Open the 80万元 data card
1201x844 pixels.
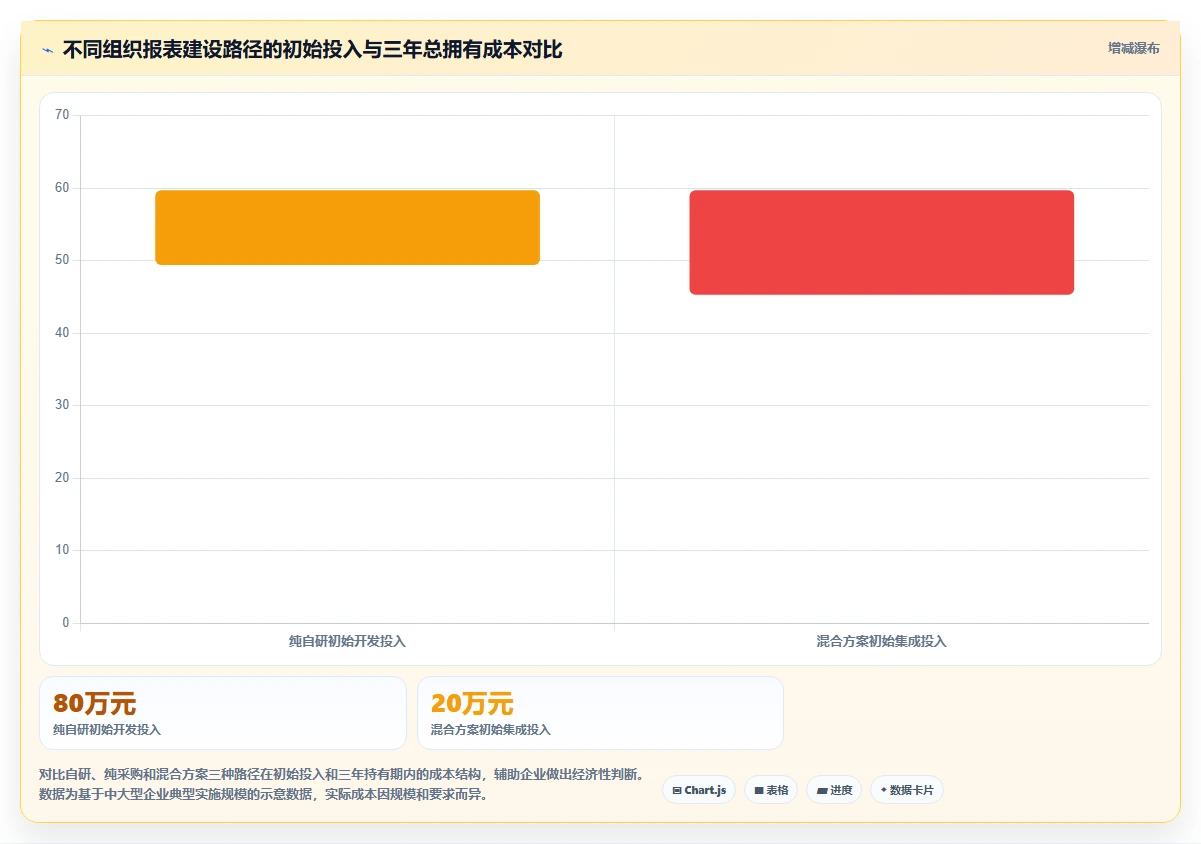(x=223, y=713)
